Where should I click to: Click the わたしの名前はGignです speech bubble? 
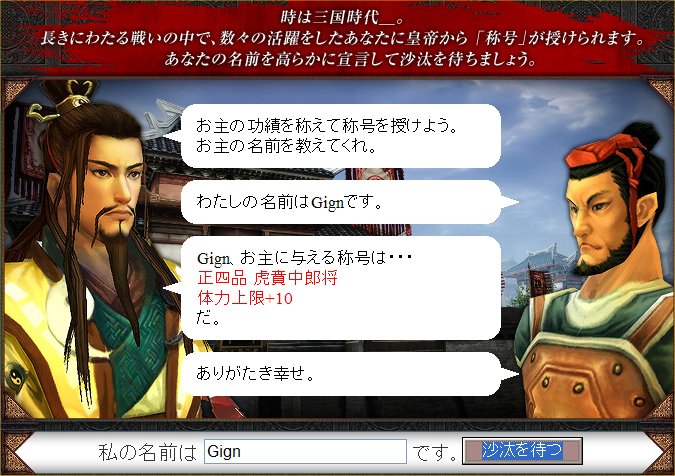click(x=349, y=202)
